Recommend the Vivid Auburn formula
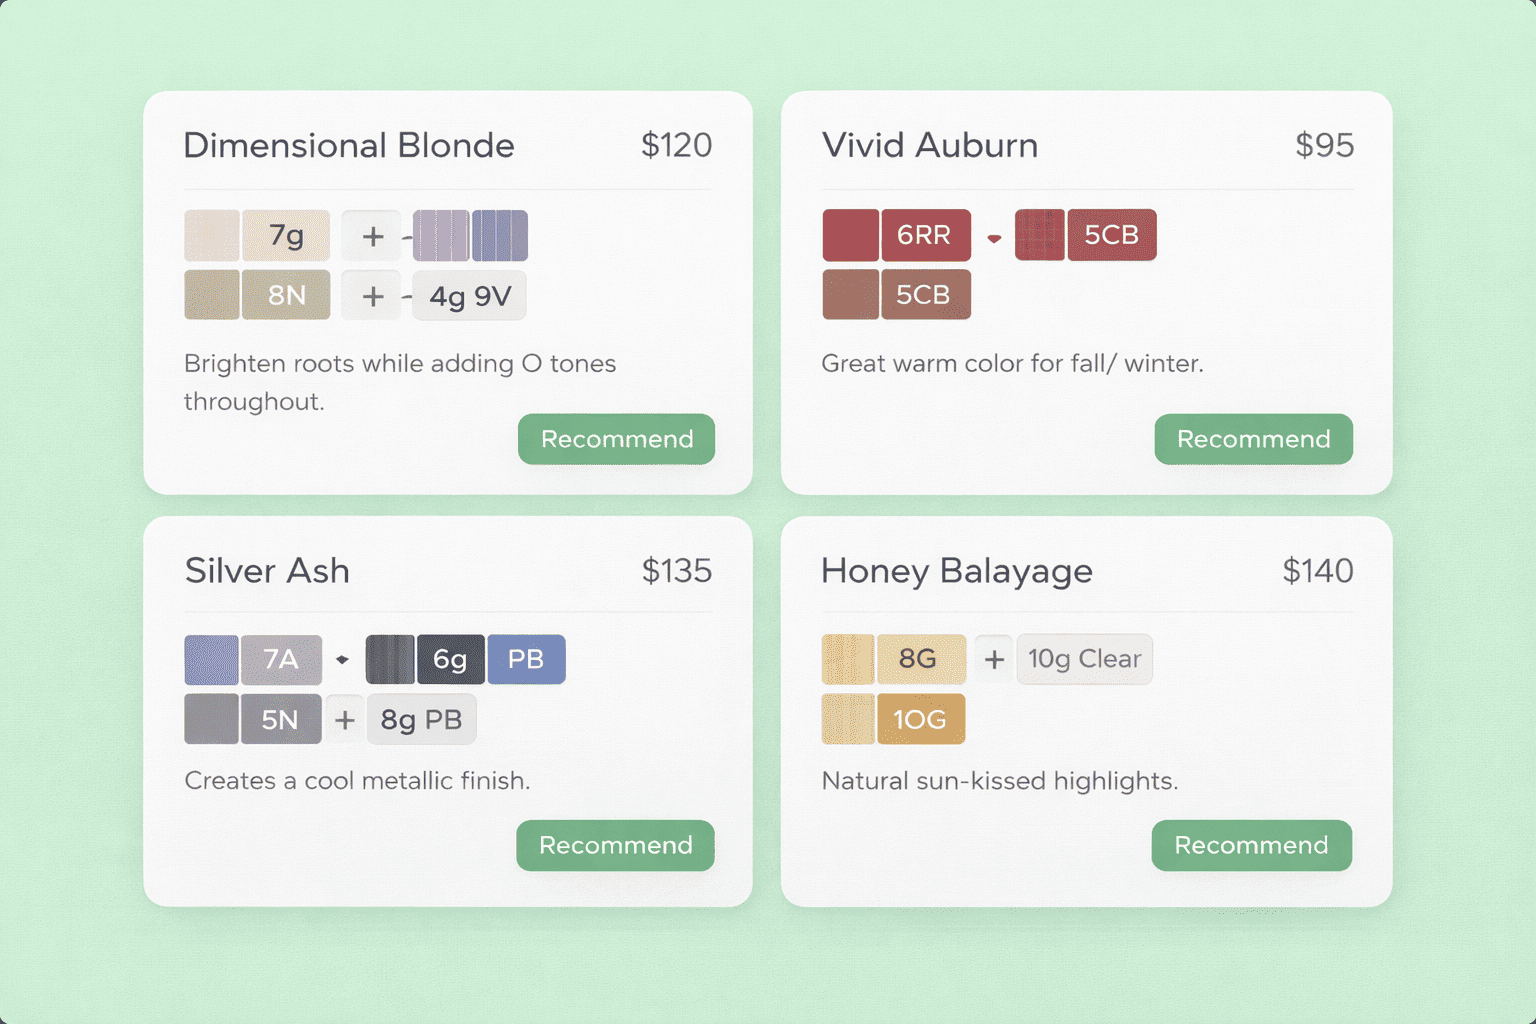The height and width of the screenshot is (1024, 1536). pos(1253,439)
